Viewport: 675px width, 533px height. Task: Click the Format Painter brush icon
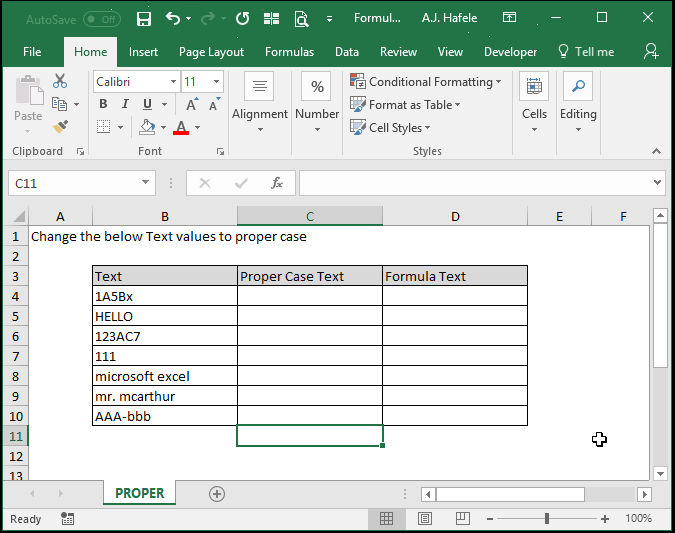point(60,127)
